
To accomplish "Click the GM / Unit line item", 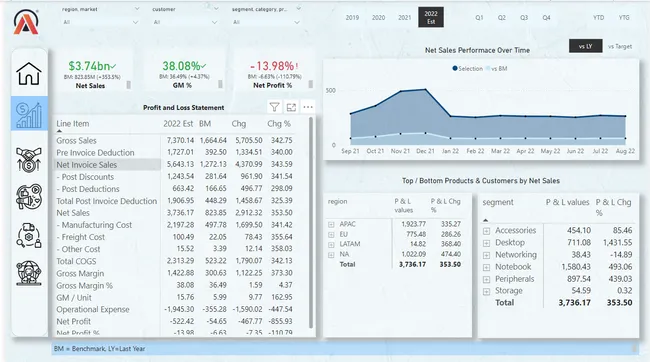I will coord(74,298).
